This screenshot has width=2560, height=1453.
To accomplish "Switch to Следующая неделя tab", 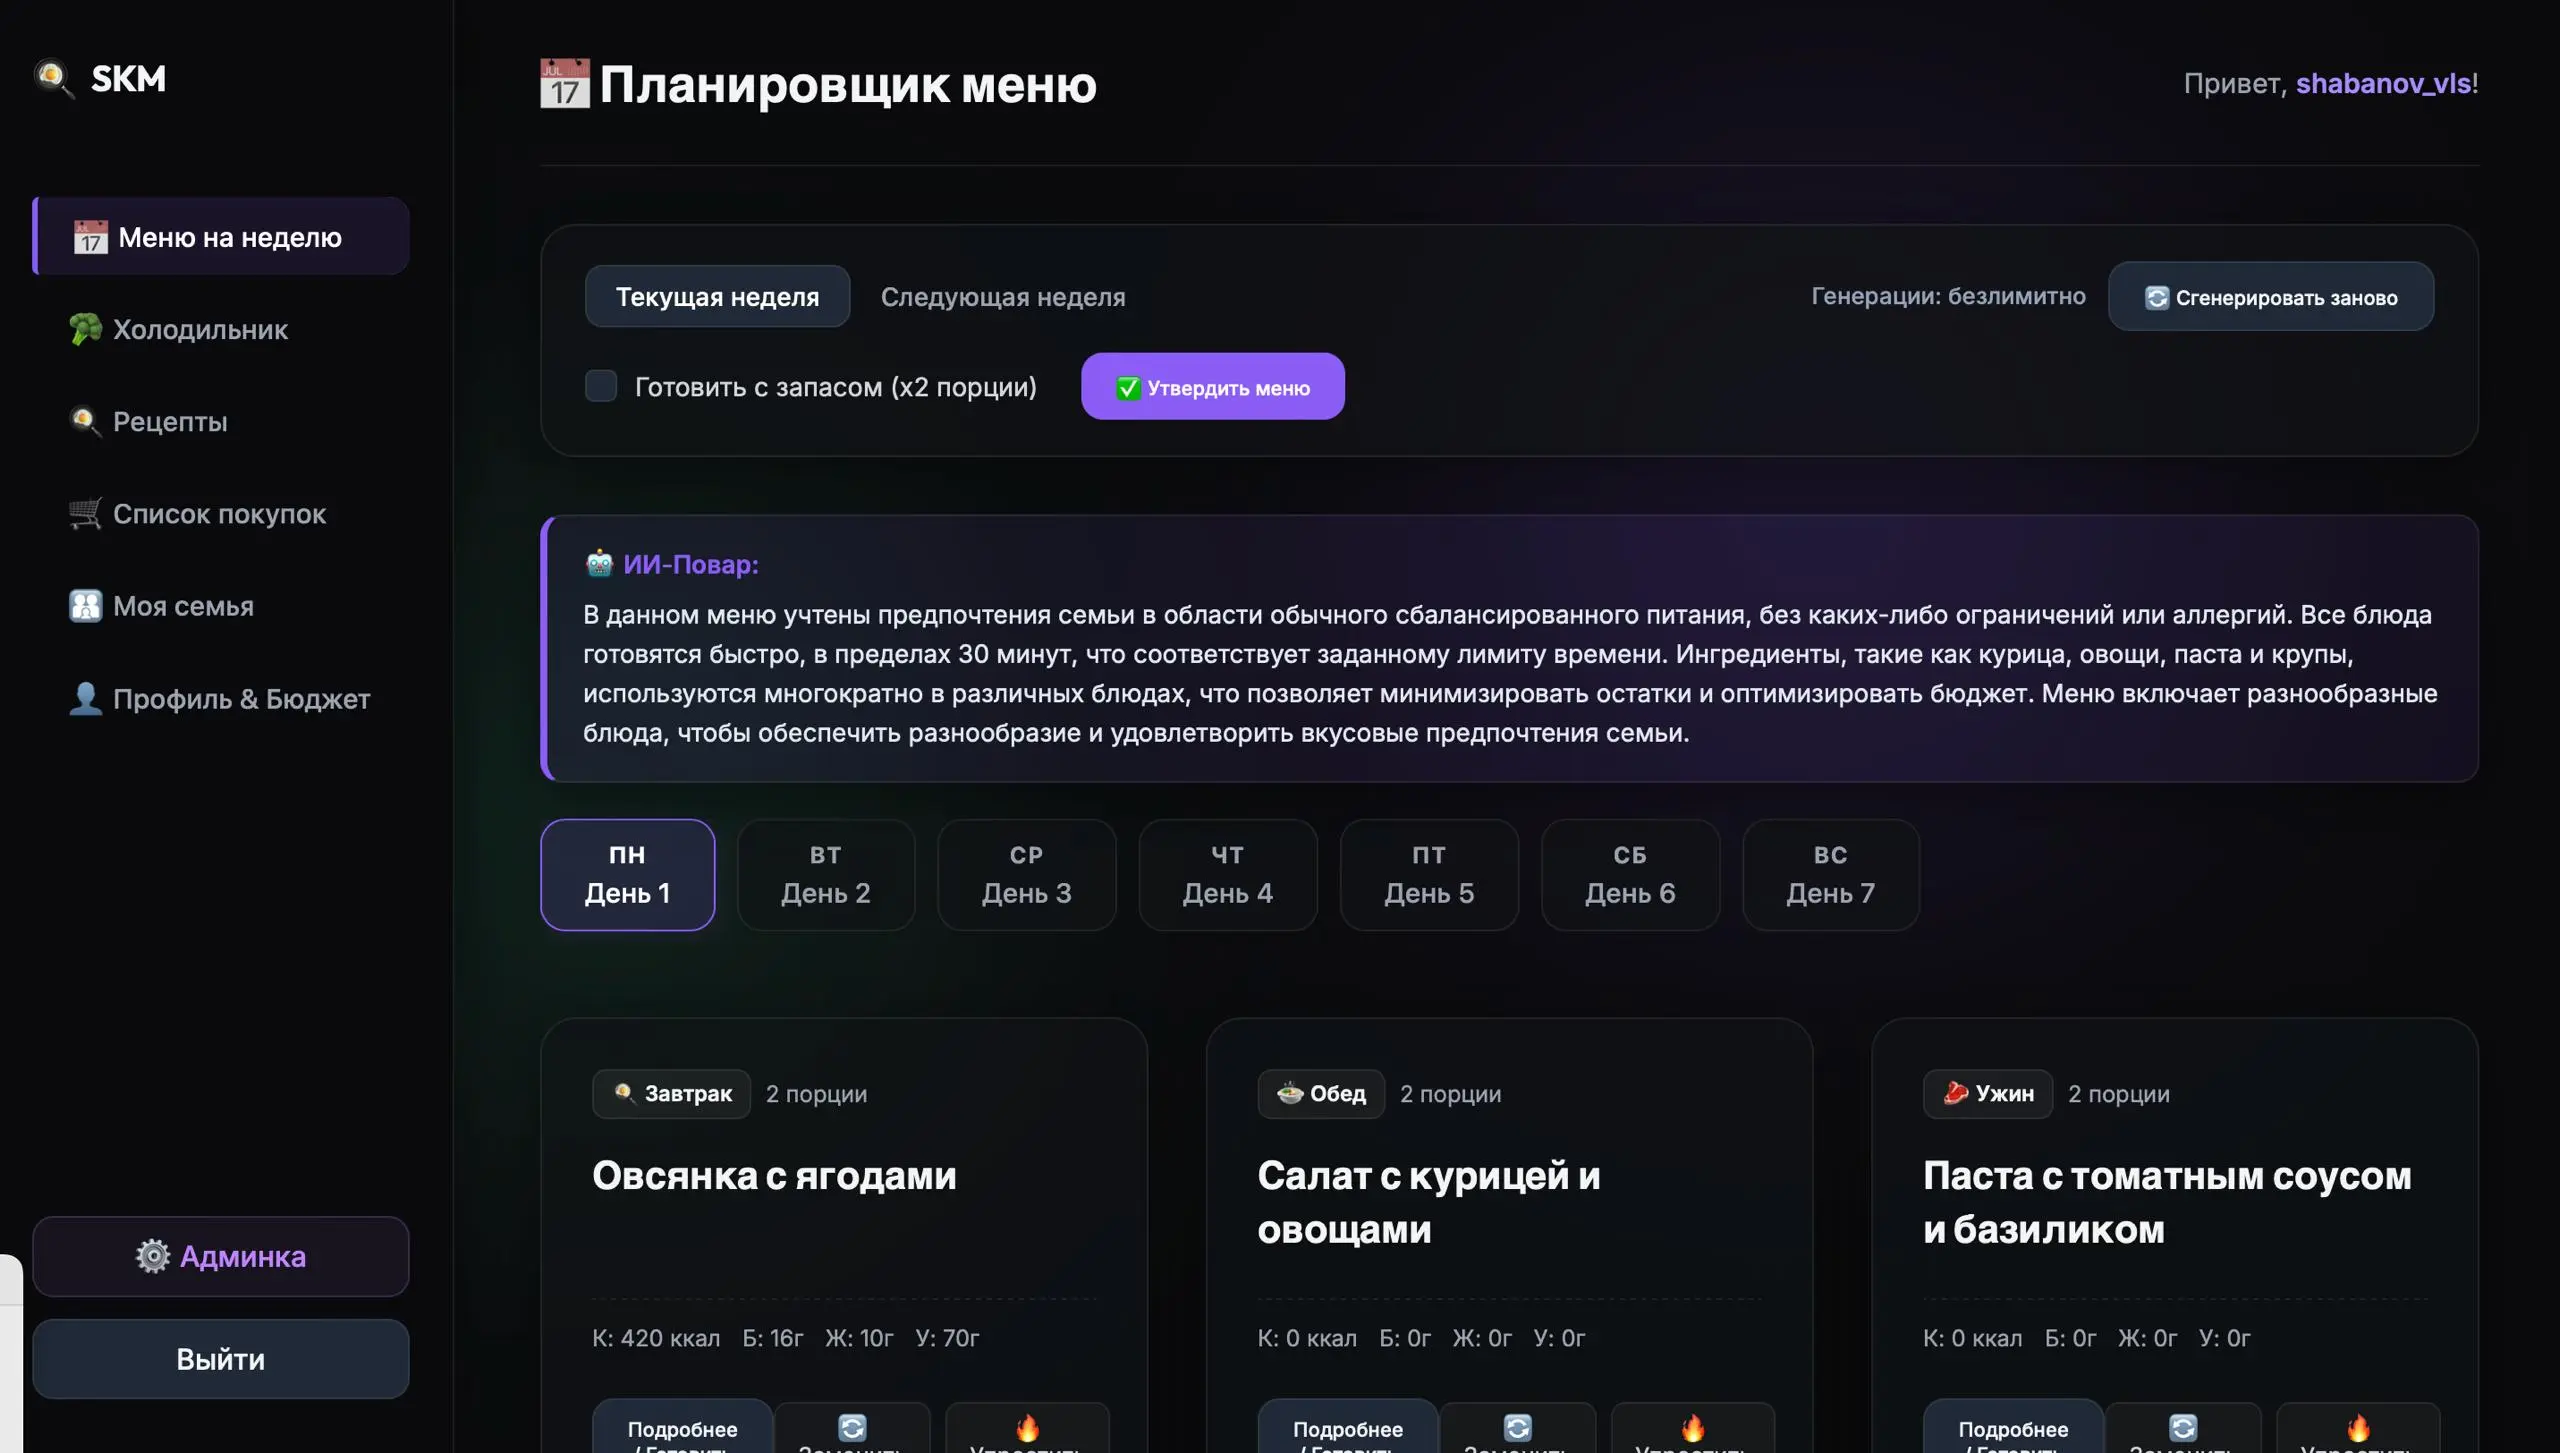I will pyautogui.click(x=1003, y=296).
